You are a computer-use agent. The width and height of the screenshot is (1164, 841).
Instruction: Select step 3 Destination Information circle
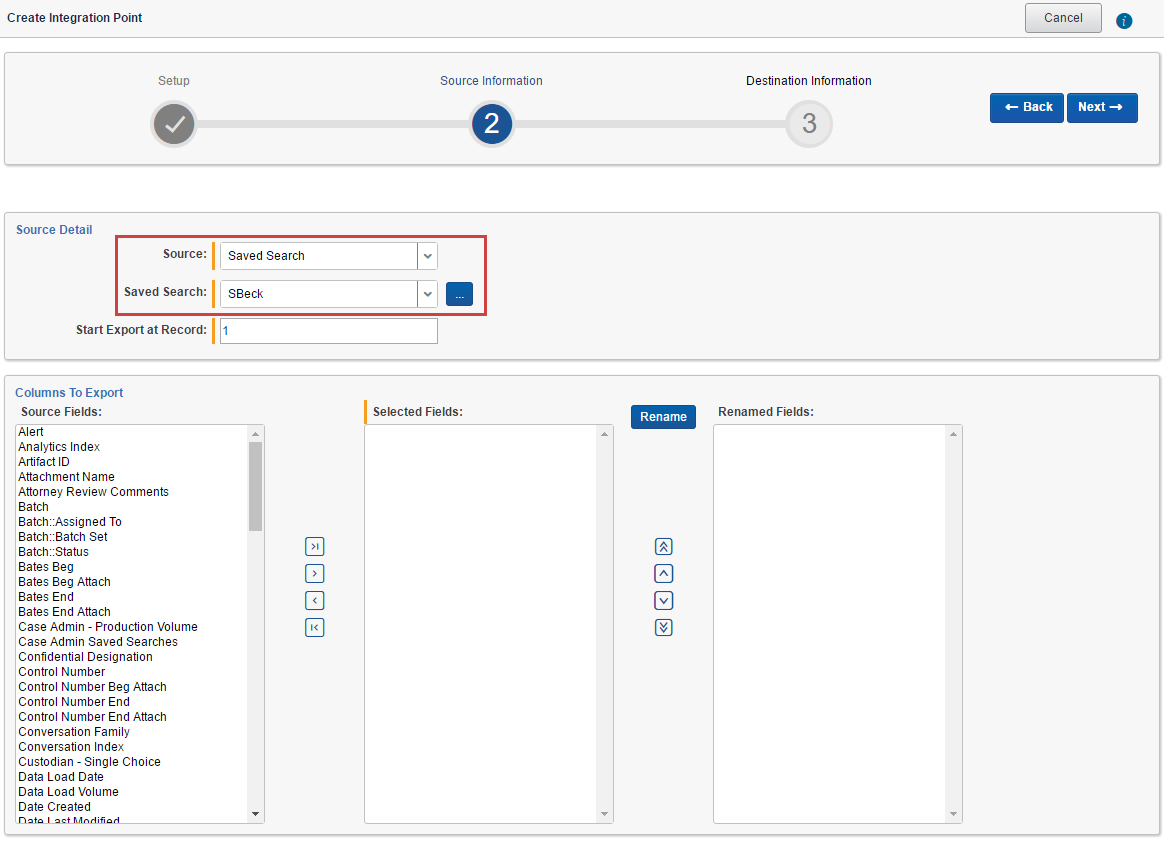[809, 124]
